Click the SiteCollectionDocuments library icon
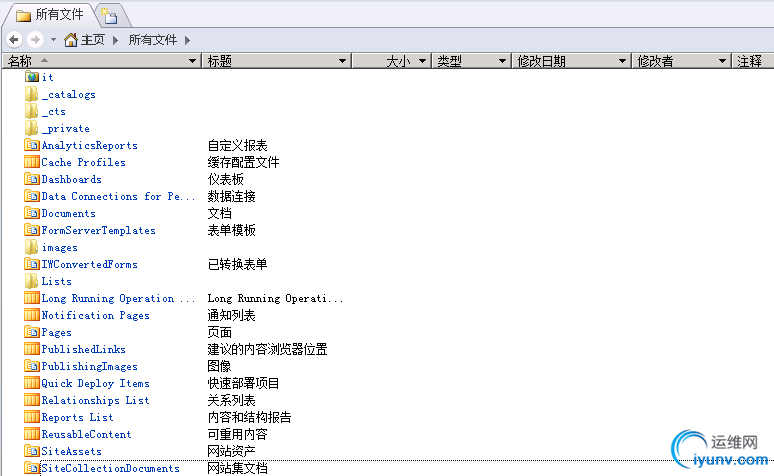This screenshot has height=476, width=774. [x=32, y=468]
